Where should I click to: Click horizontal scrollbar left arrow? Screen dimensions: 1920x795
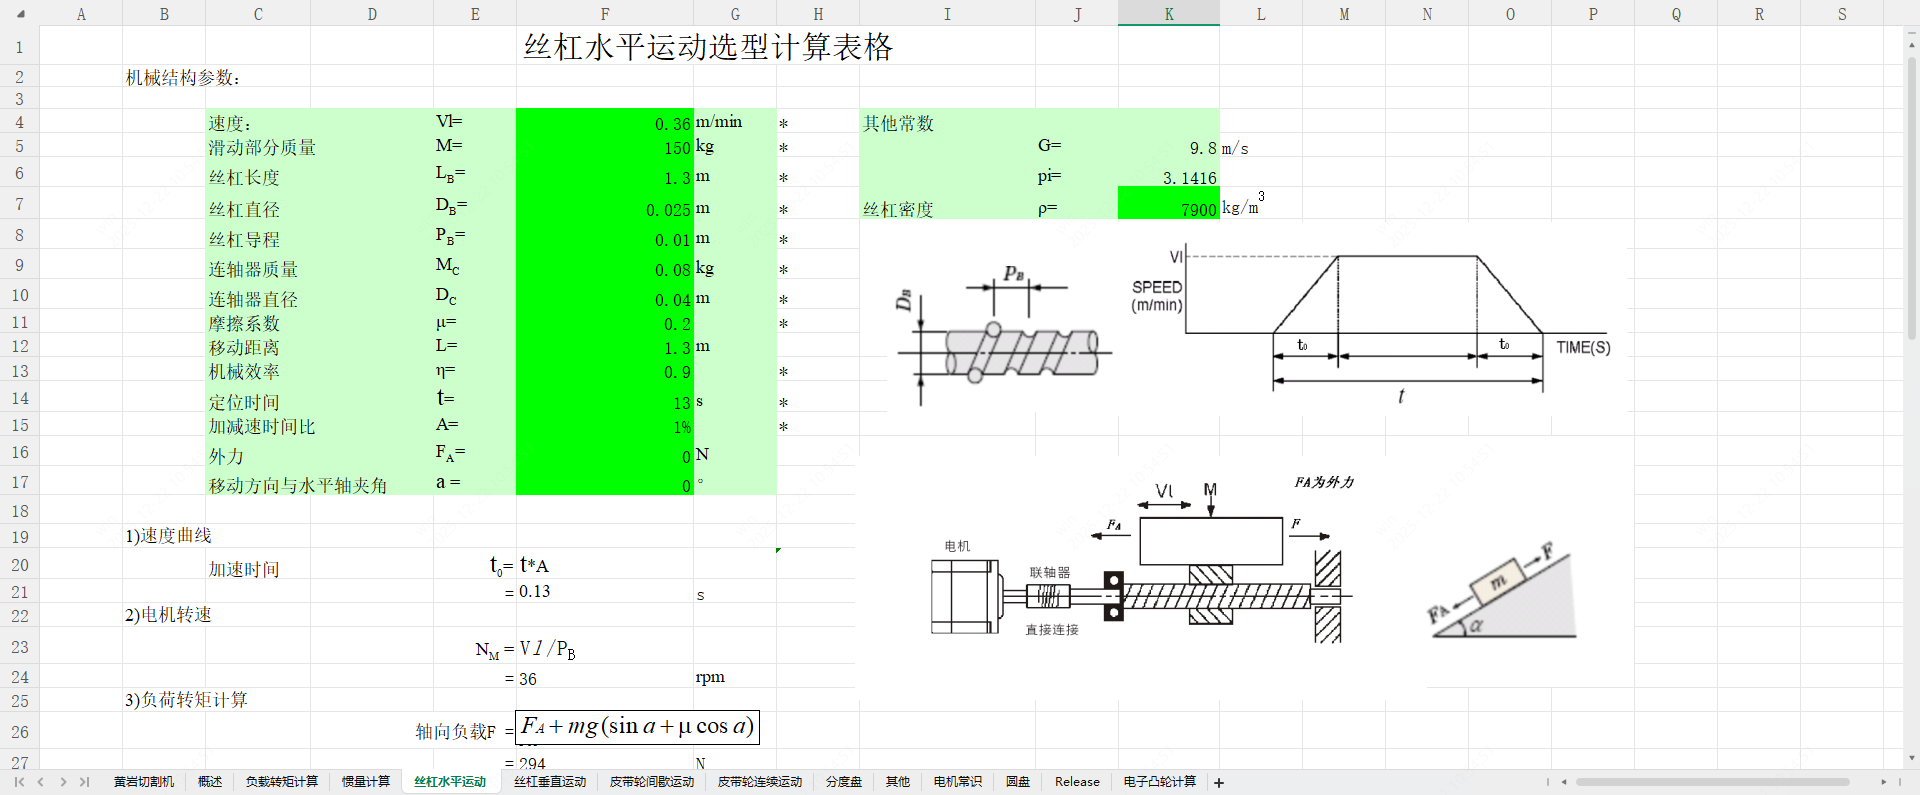[1564, 782]
